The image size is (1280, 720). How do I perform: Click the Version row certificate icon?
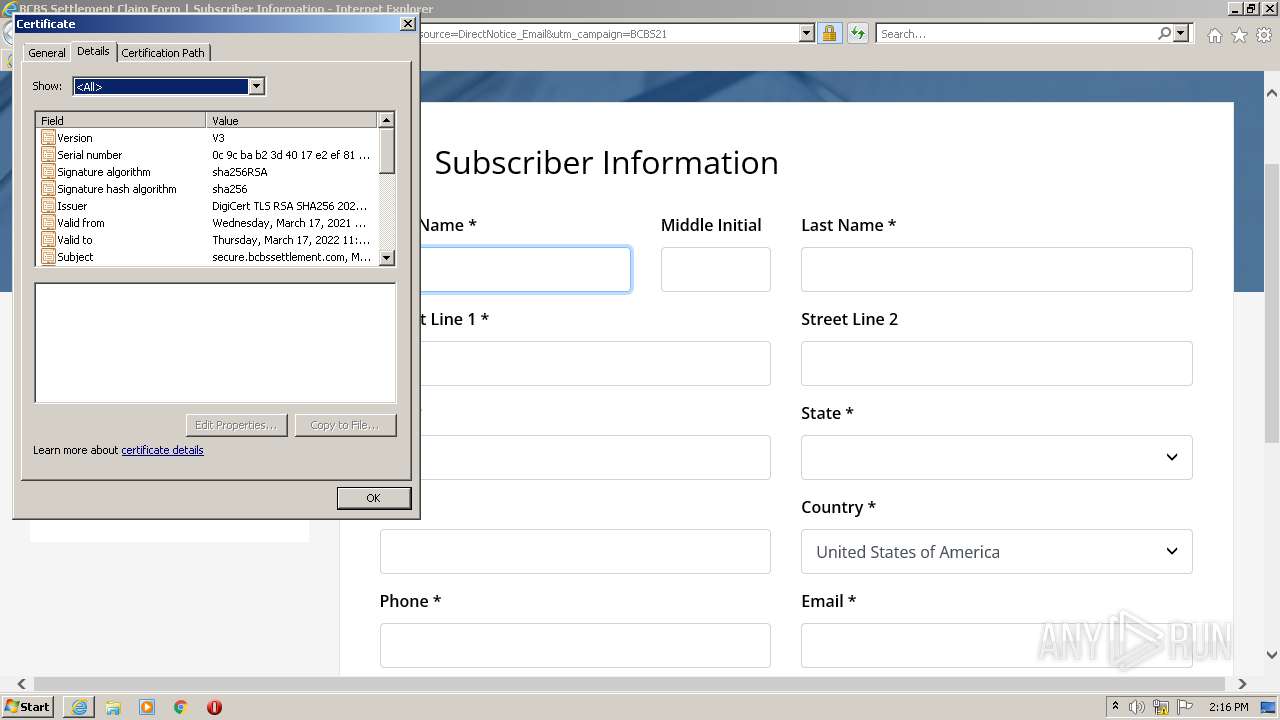[x=48, y=138]
